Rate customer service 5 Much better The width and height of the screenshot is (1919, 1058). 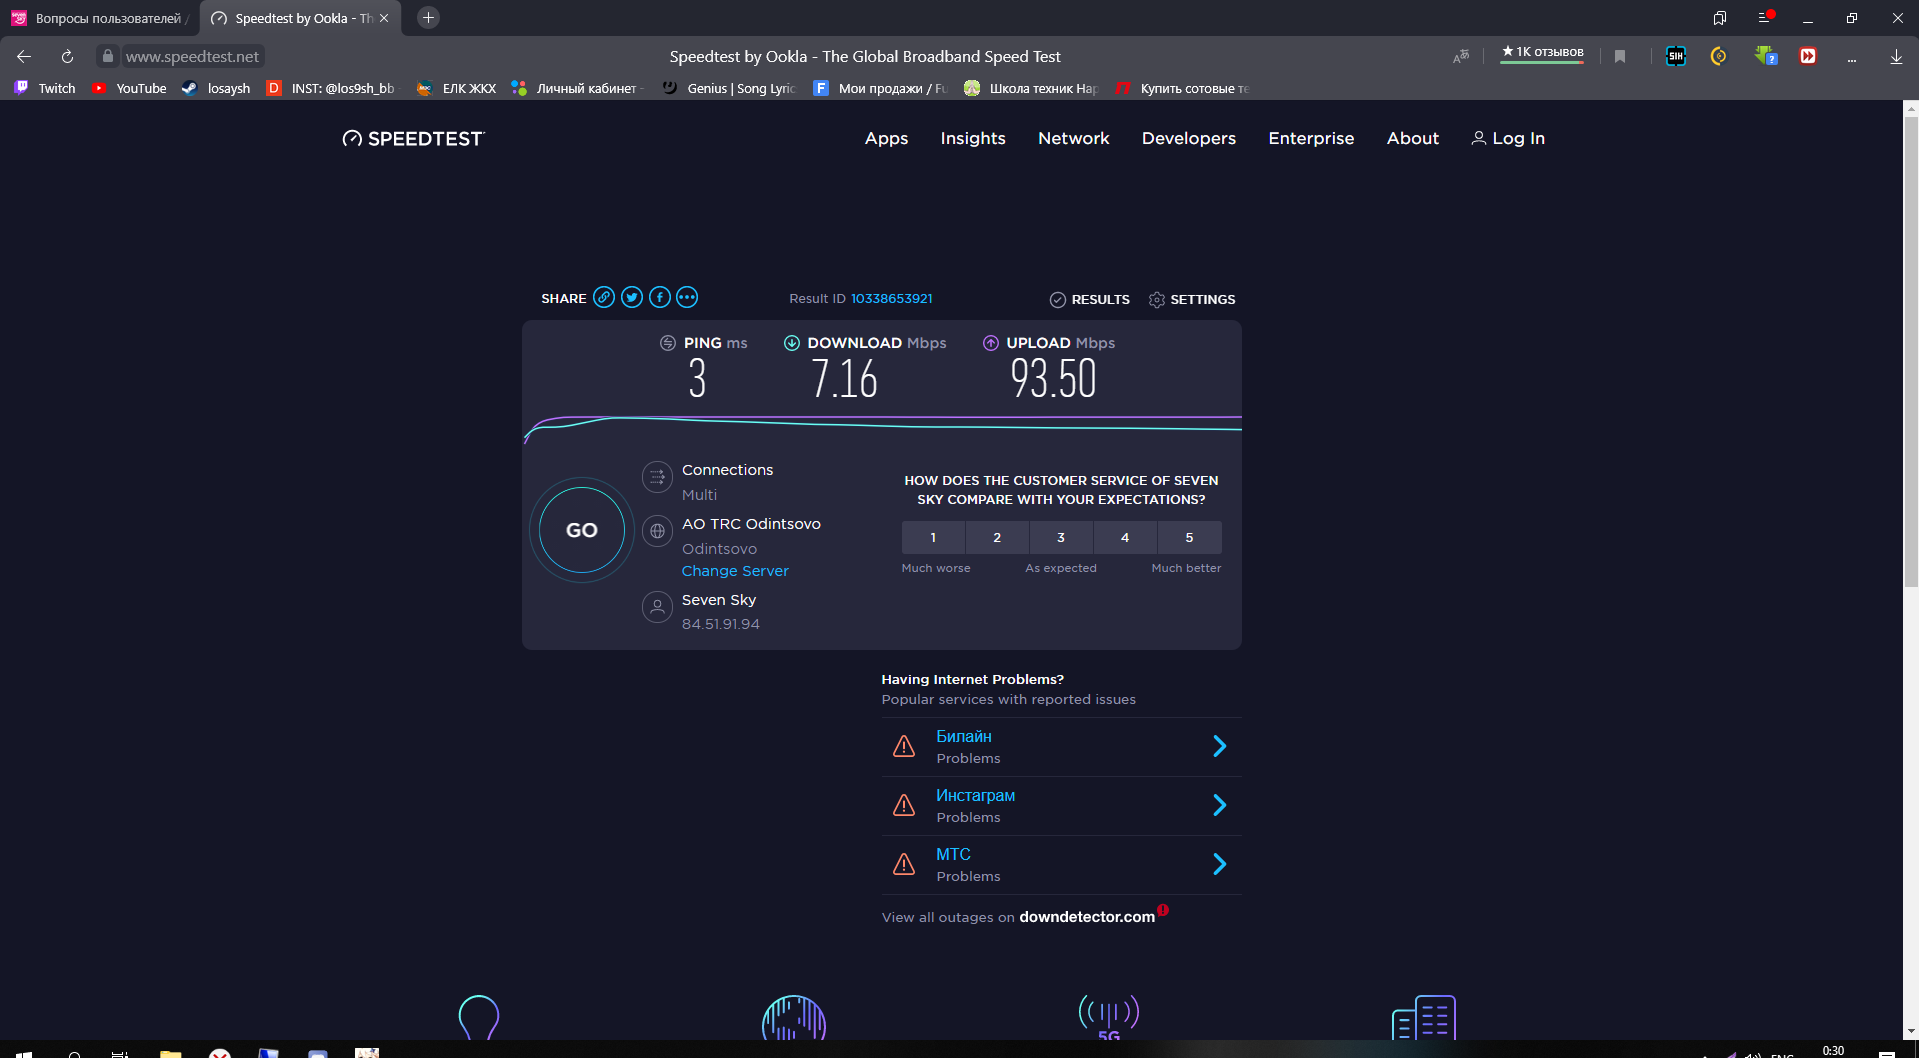pos(1189,537)
